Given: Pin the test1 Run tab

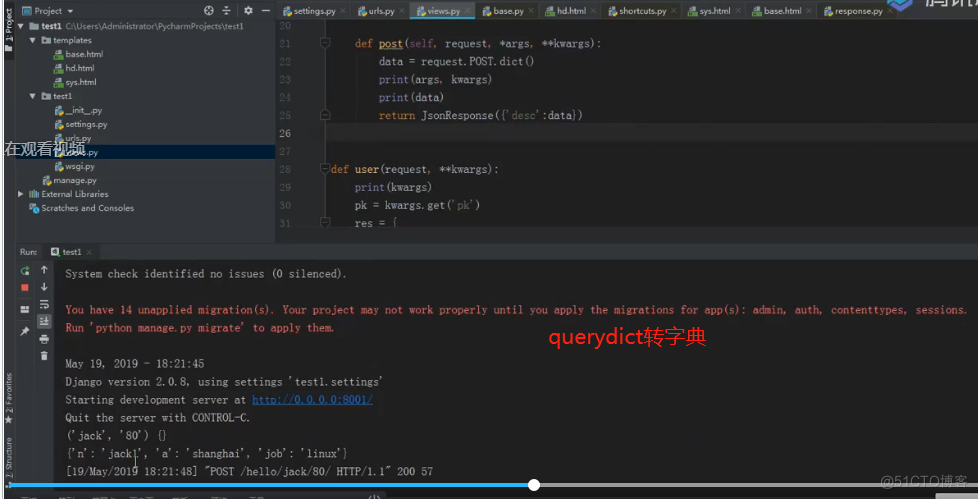Looking at the screenshot, I should [25, 331].
